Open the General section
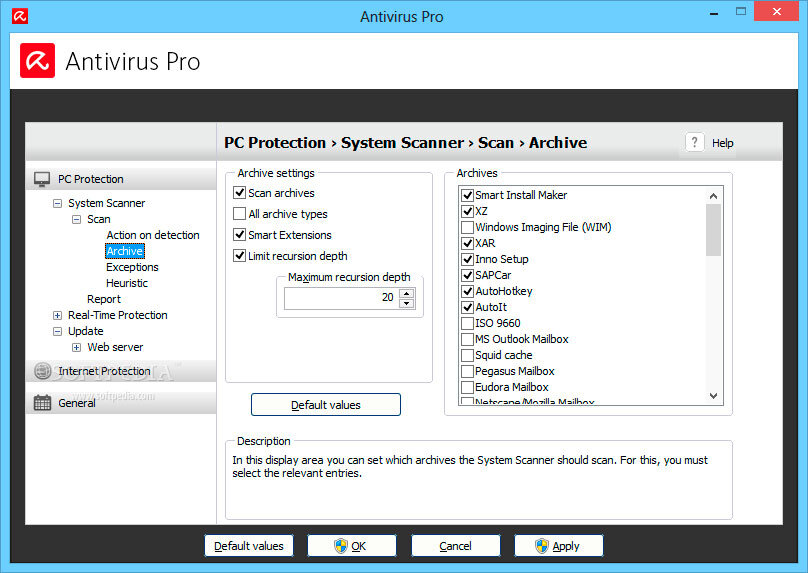Viewport: 808px width, 573px height. (x=121, y=403)
